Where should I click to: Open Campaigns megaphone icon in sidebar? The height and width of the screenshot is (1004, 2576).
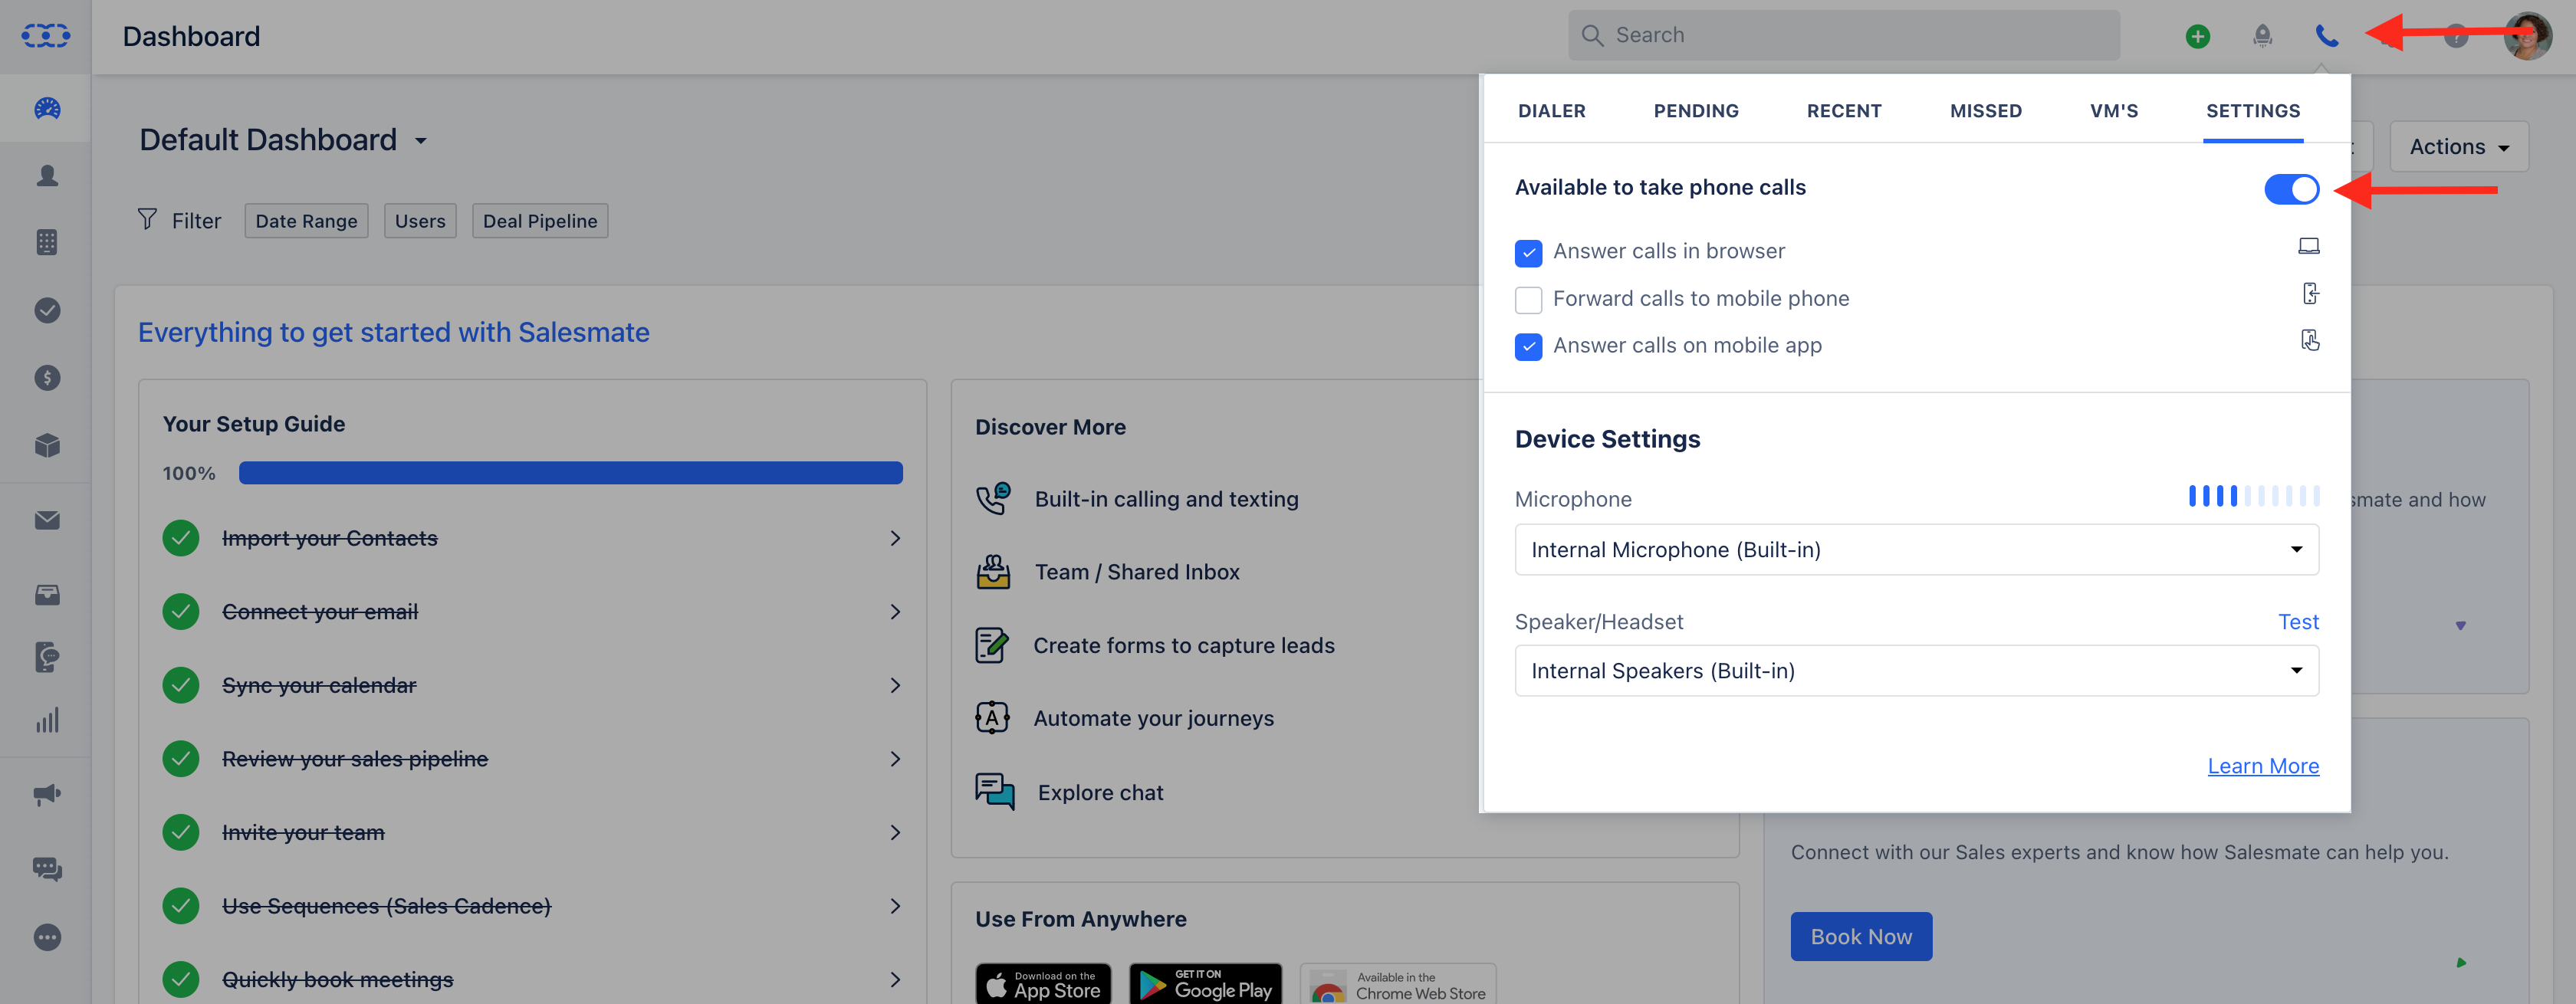pos(47,795)
